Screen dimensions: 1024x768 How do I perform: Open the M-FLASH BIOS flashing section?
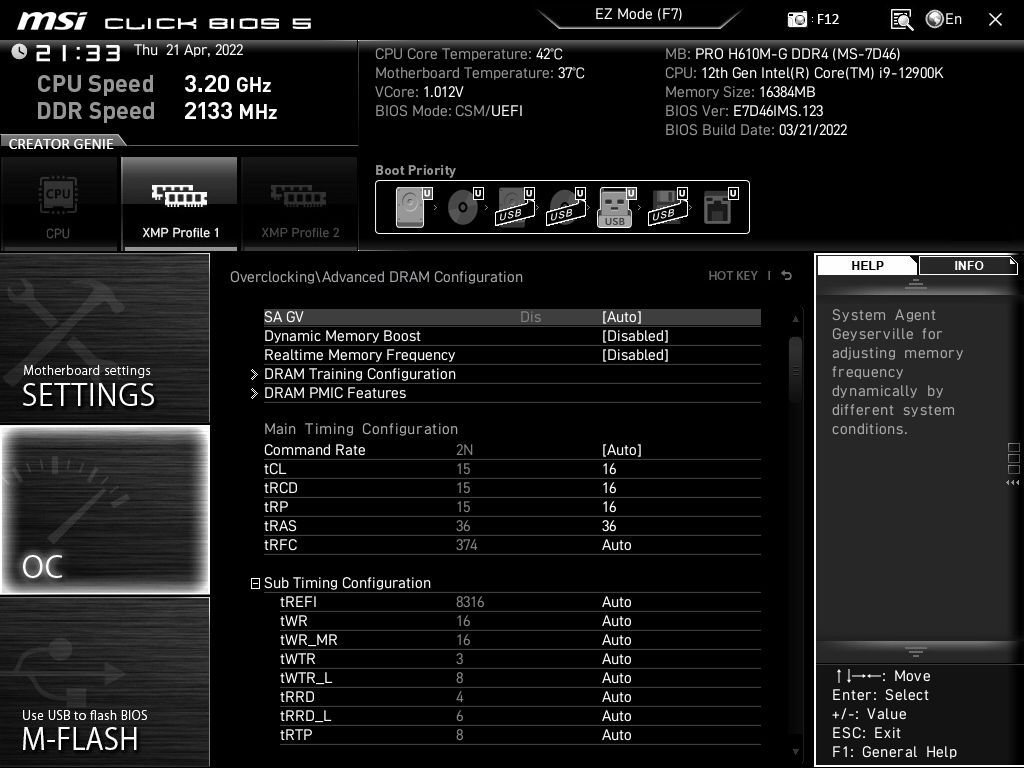coord(104,682)
